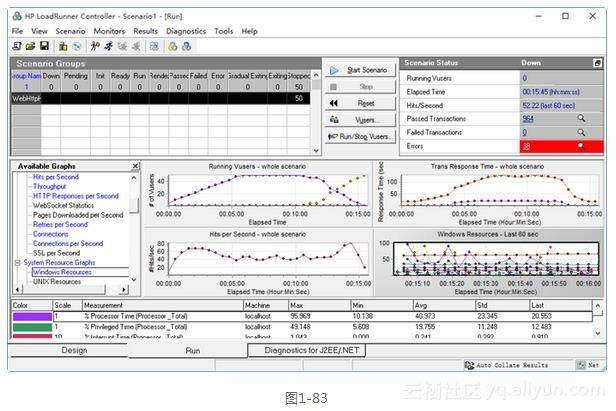The image size is (616, 411).
Task: Click green swatch for % Privileged Time
Action: (x=32, y=327)
